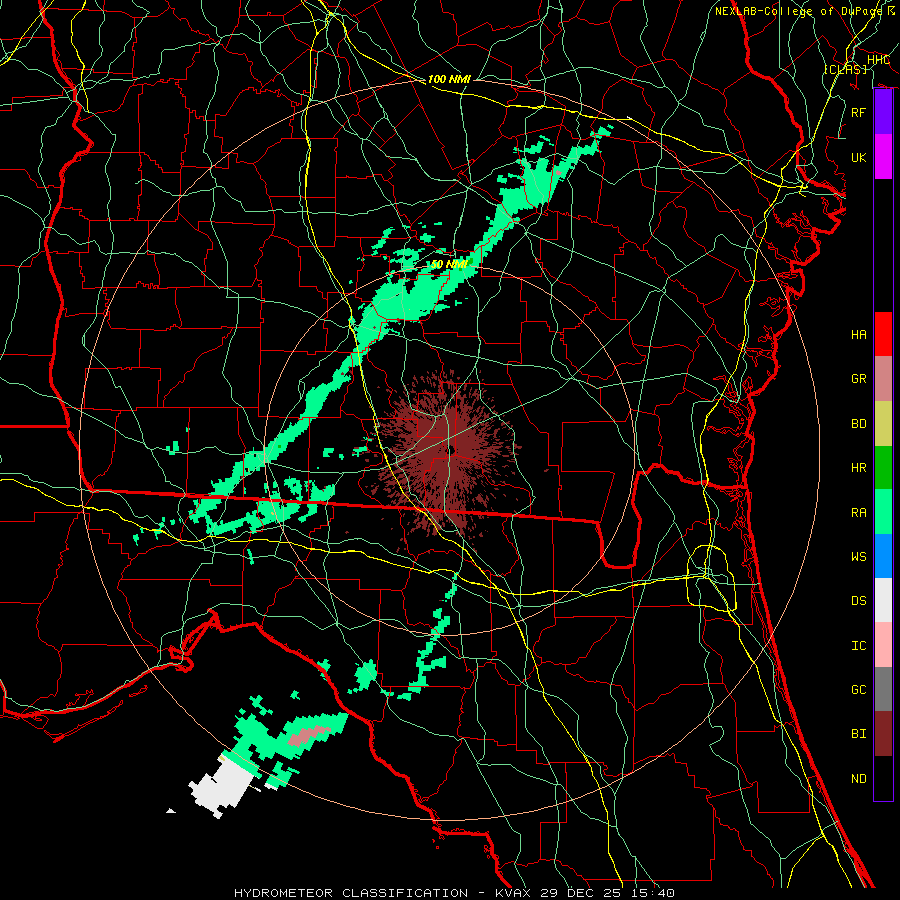900x900 pixels.
Task: Click the "ND" legend label
Action: point(859,779)
